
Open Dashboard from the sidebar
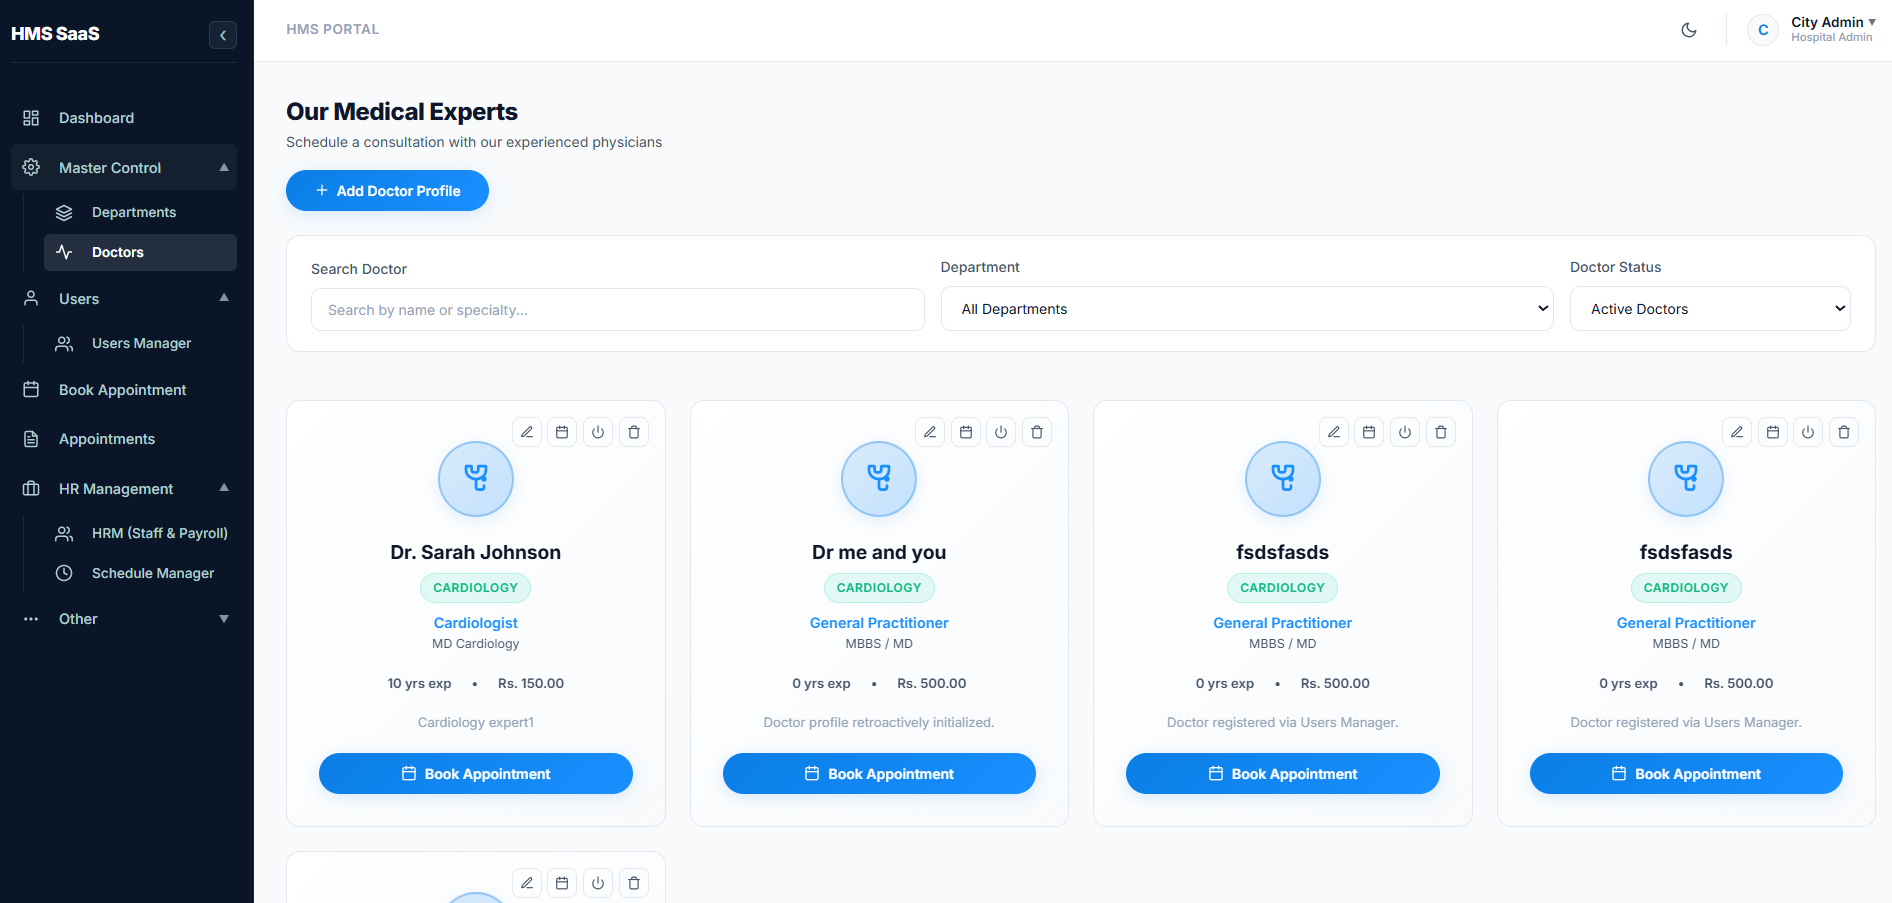(x=124, y=118)
